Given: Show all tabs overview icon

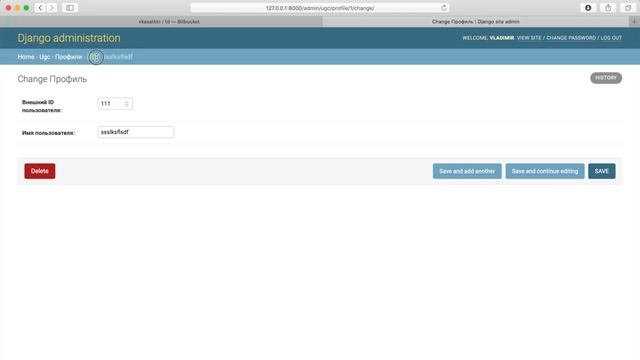Looking at the screenshot, I should tap(628, 8).
